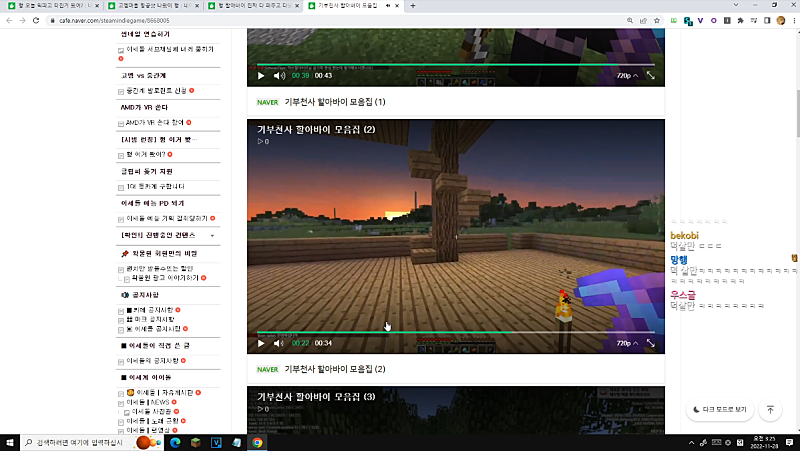The width and height of the screenshot is (800, 451).
Task: Enter fullscreen on the top 00:43 video
Action: coord(651,76)
